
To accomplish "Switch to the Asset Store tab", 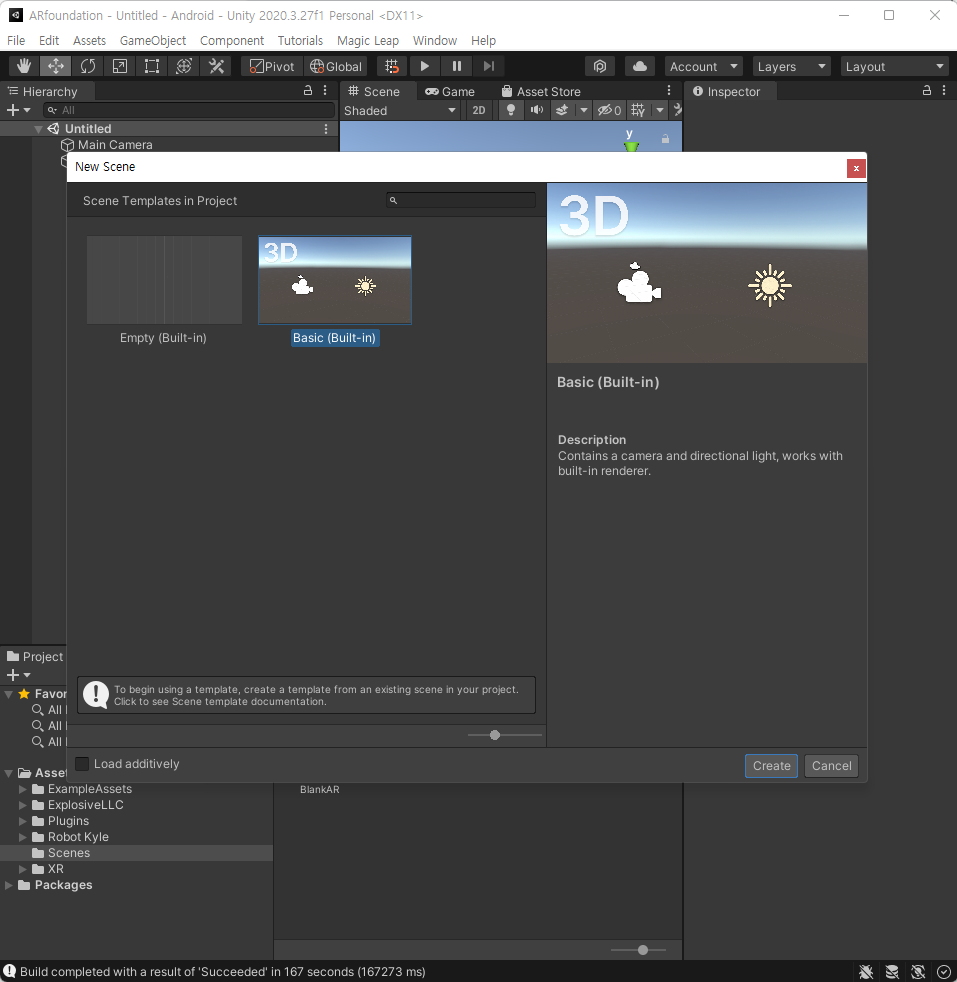I will 541,91.
